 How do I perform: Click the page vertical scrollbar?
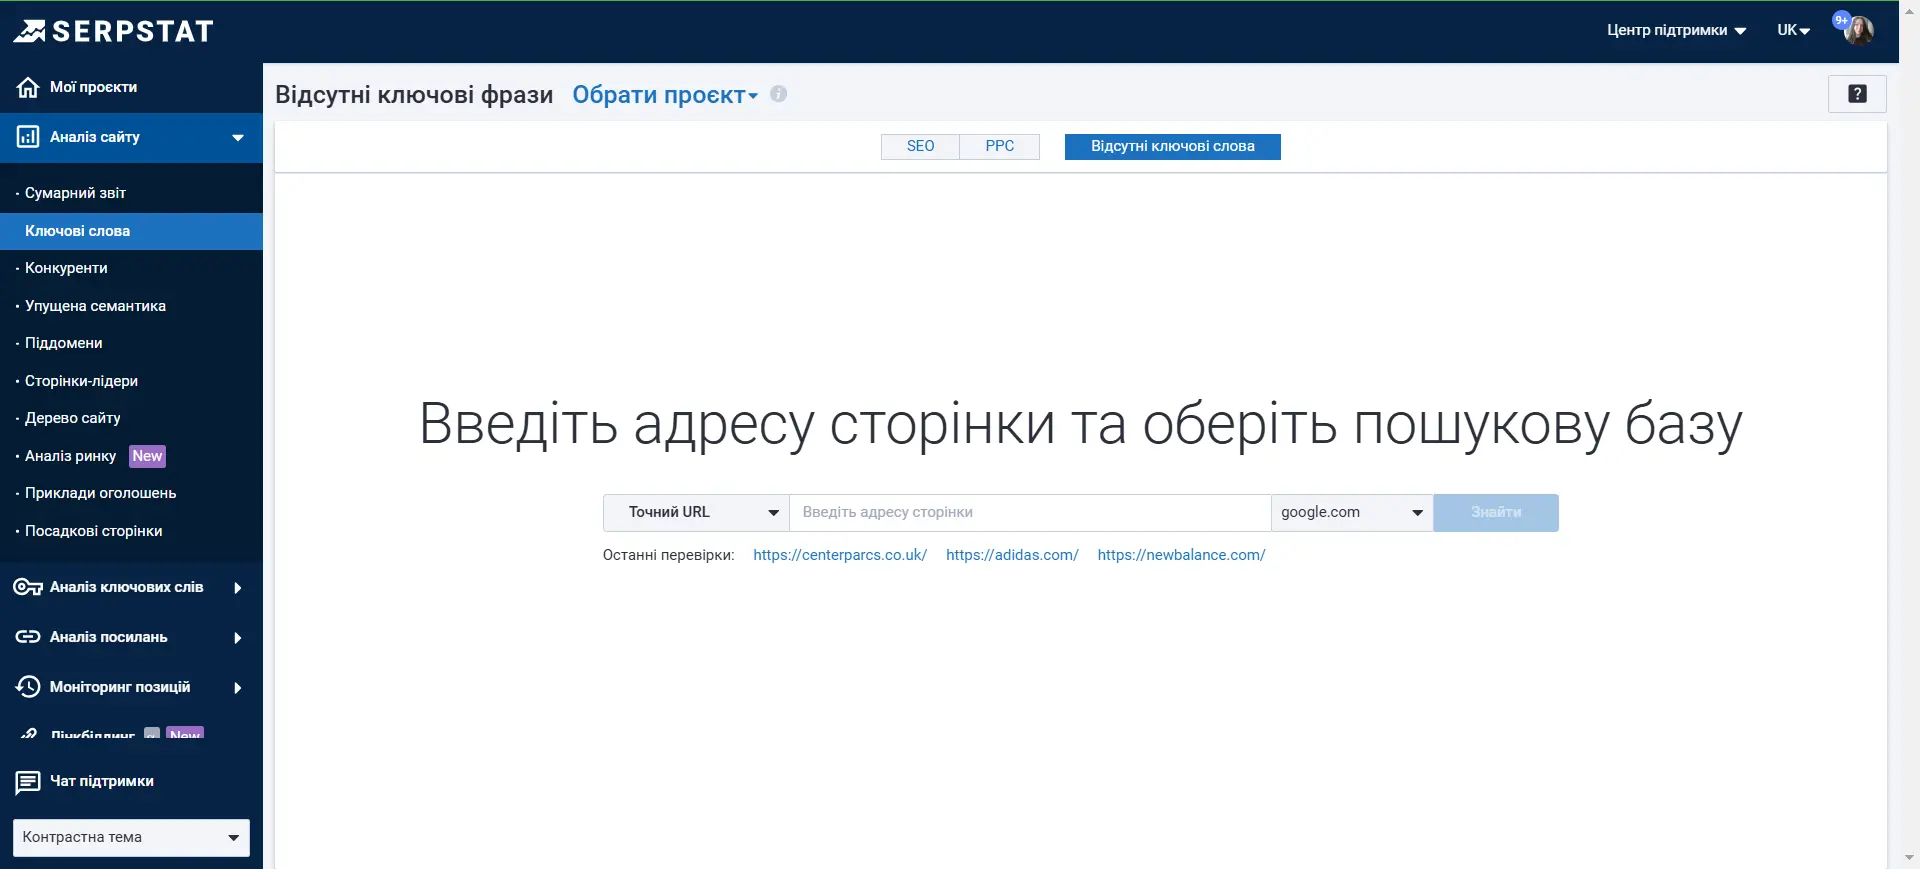click(1909, 434)
